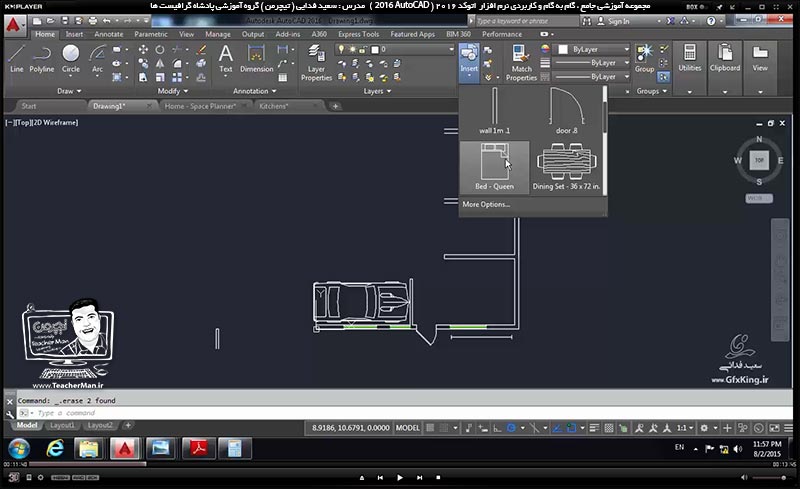Click the Insert block button
Viewport: 800px width, 489px height.
coord(469,63)
